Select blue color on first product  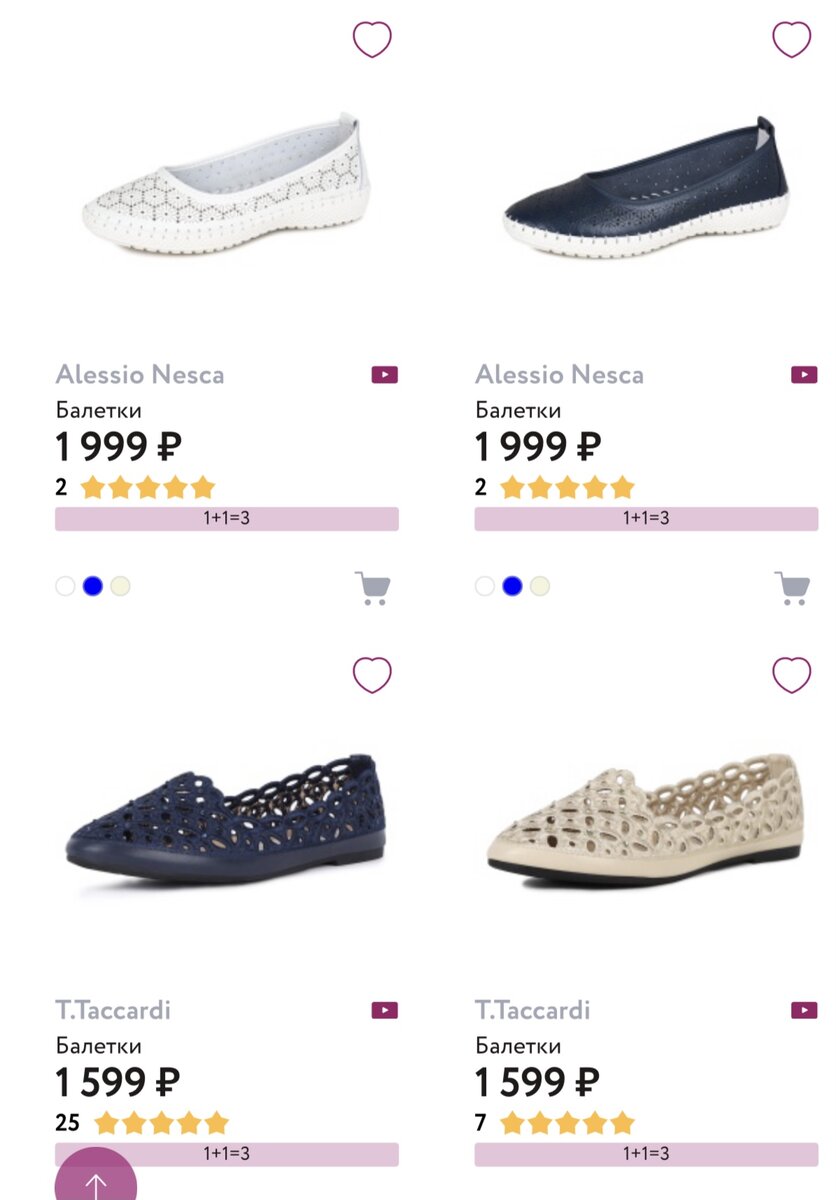pos(93,586)
